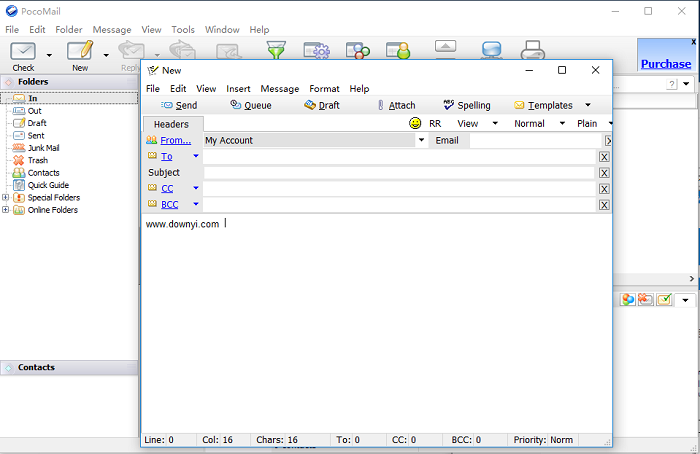Switch to the Headers tab
Image resolution: width=700 pixels, height=454 pixels.
pos(171,124)
